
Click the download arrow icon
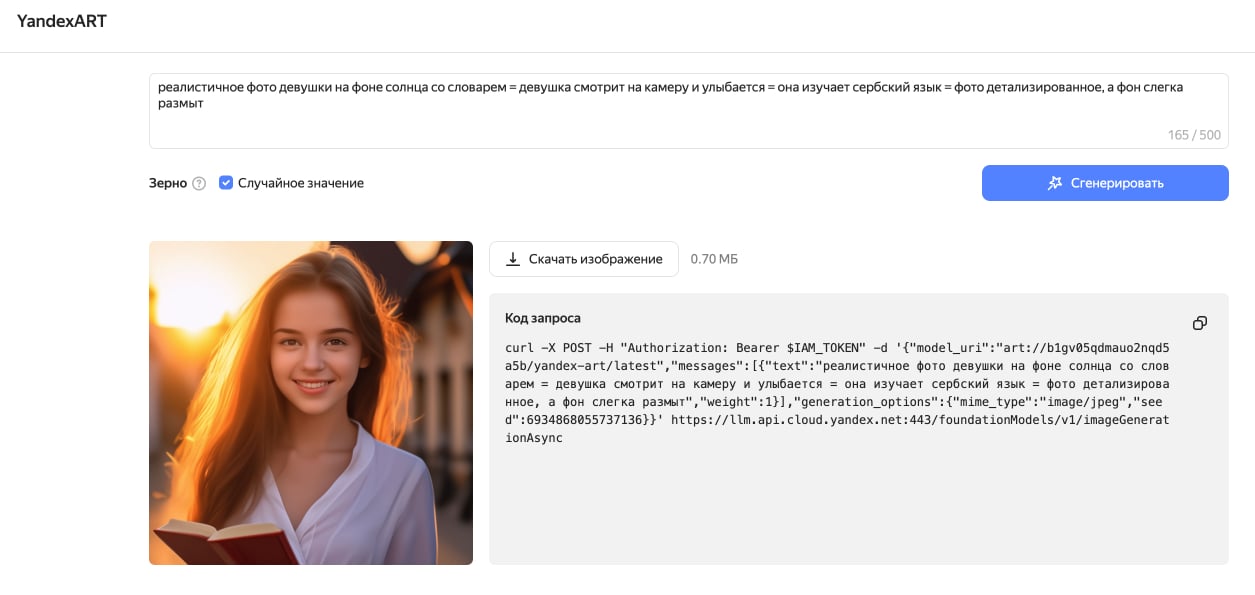tap(513, 259)
